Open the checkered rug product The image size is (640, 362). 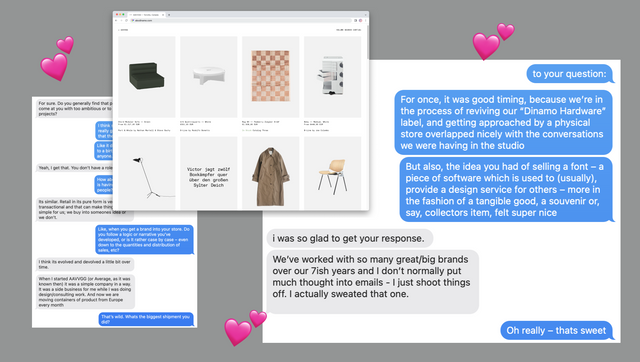[x=271, y=77]
